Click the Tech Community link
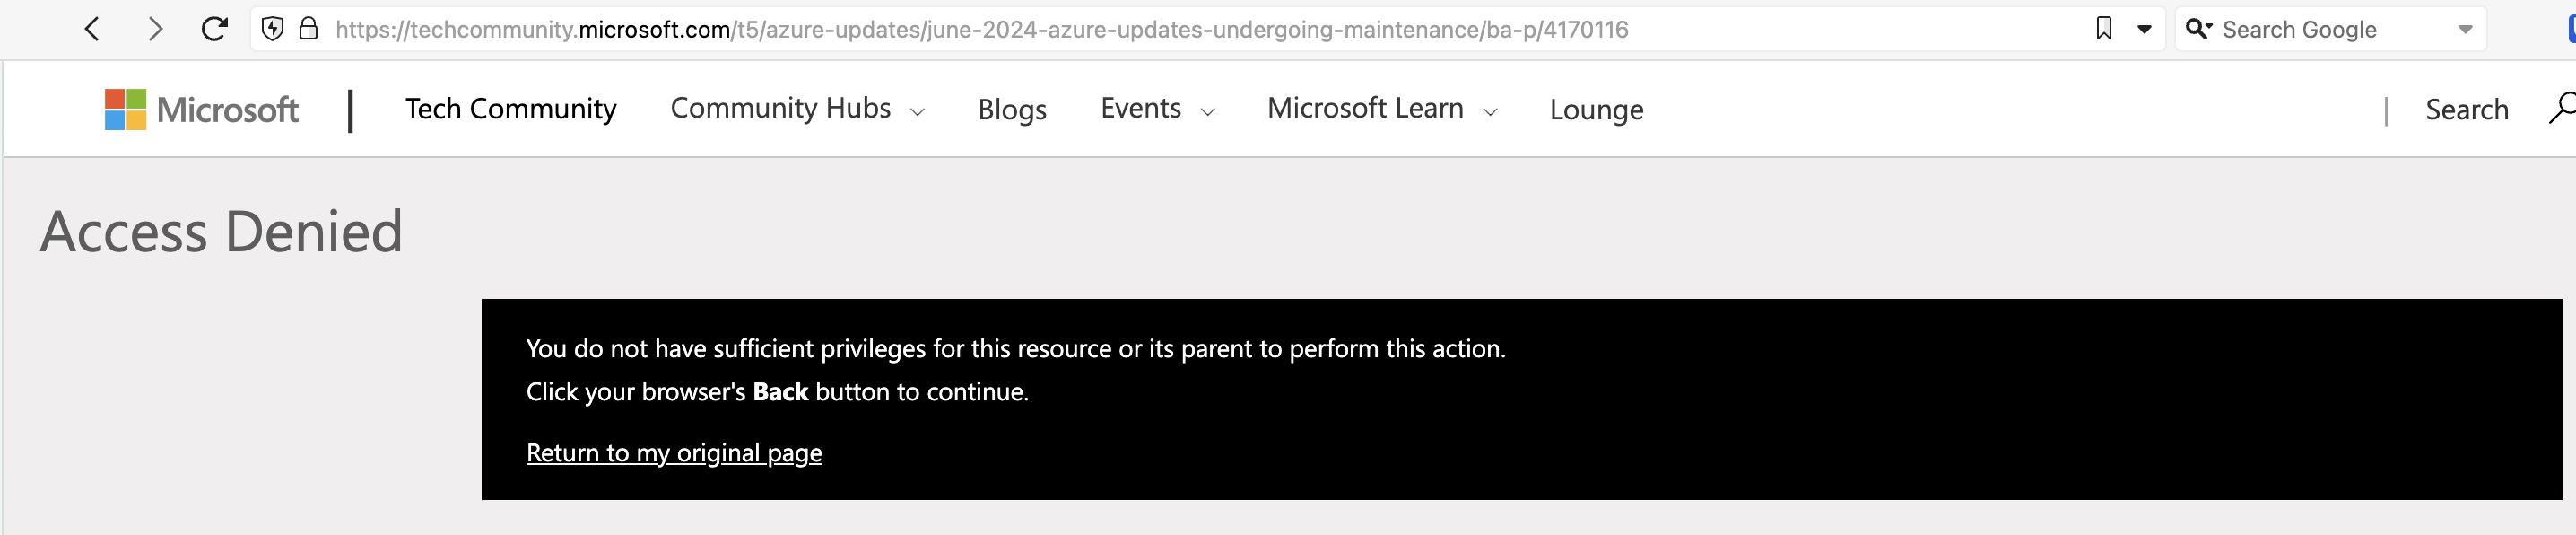 [x=510, y=109]
